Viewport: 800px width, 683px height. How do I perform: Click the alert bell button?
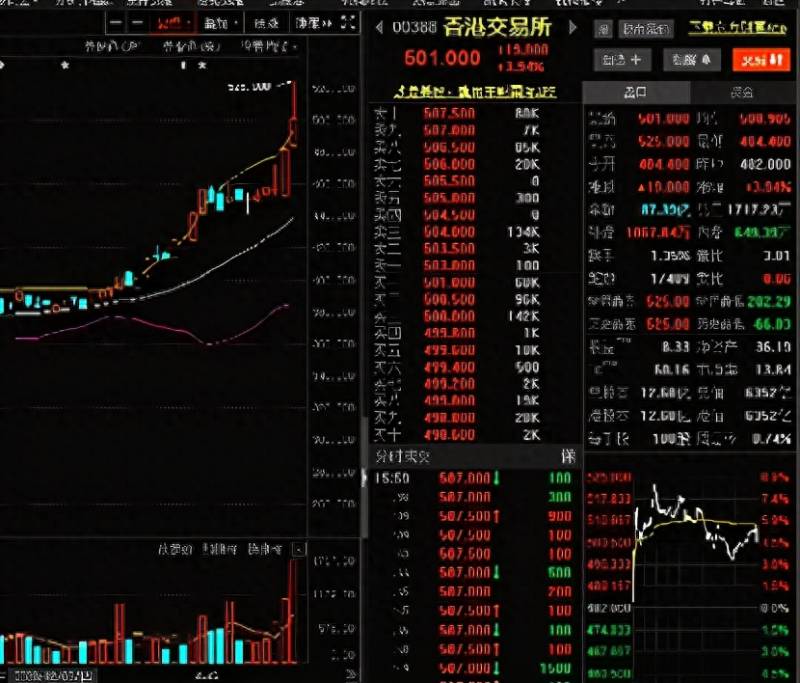[x=692, y=60]
